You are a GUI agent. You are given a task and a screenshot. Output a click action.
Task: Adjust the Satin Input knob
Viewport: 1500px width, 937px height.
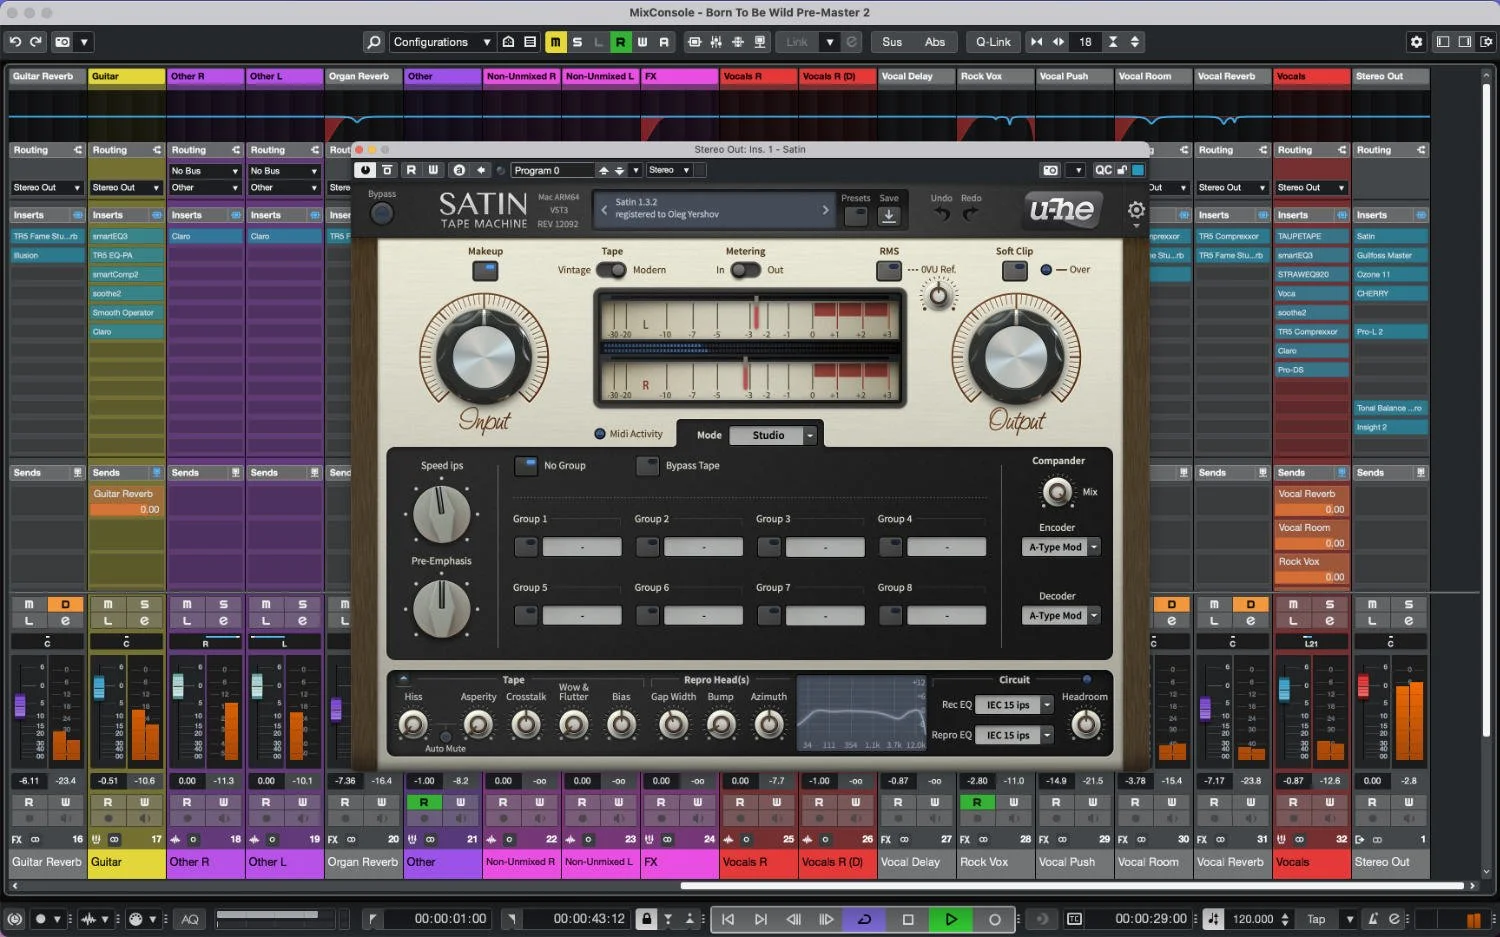click(485, 357)
